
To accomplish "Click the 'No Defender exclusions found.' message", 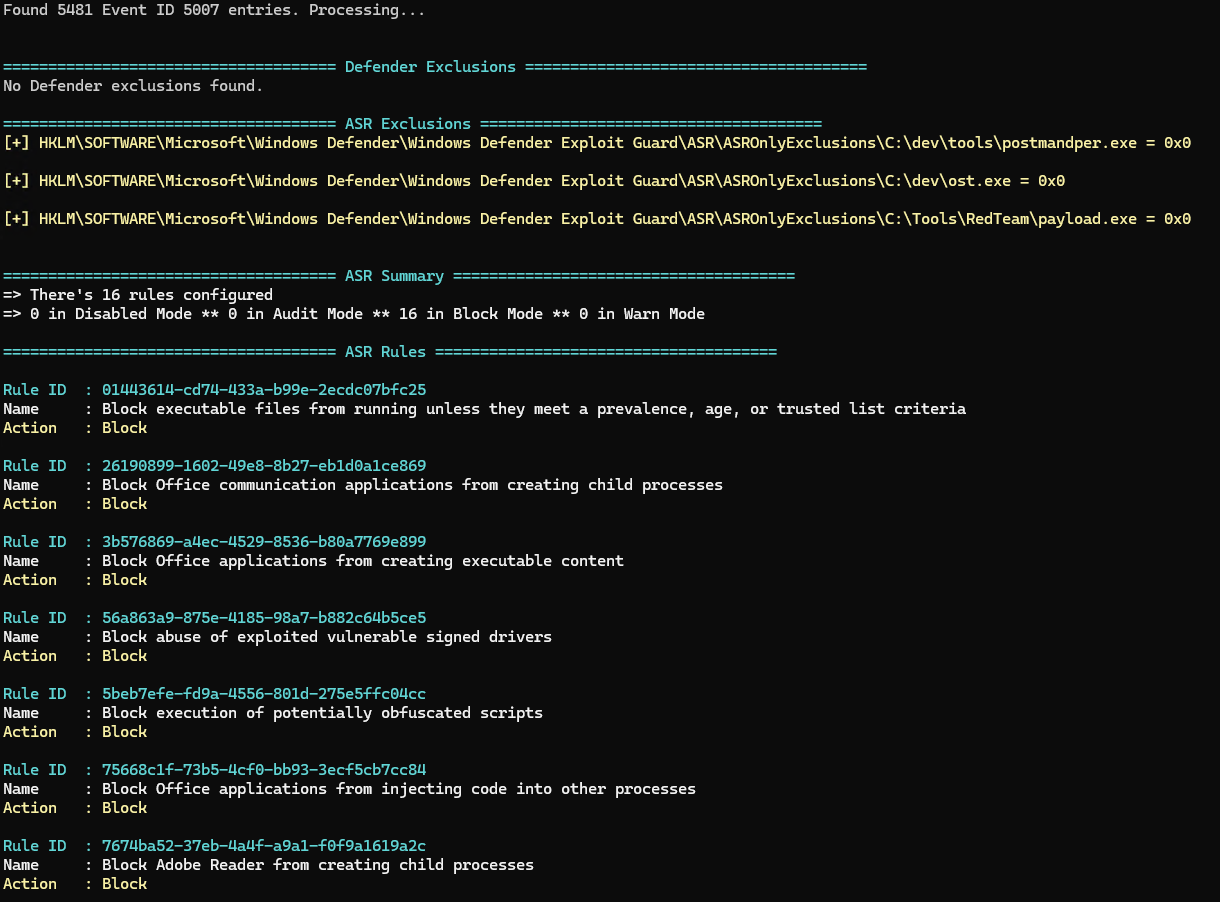I will click(133, 86).
